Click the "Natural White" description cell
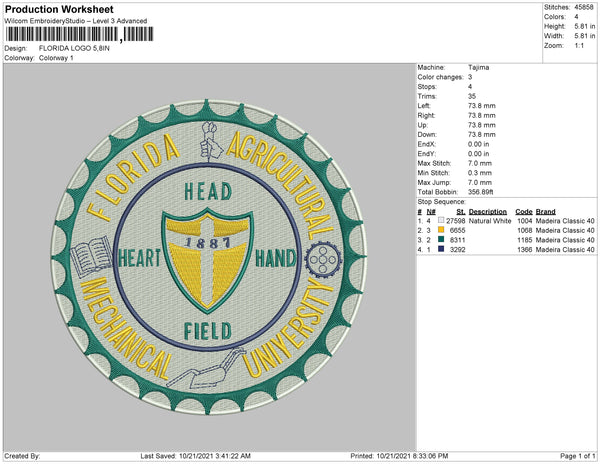 [490, 221]
